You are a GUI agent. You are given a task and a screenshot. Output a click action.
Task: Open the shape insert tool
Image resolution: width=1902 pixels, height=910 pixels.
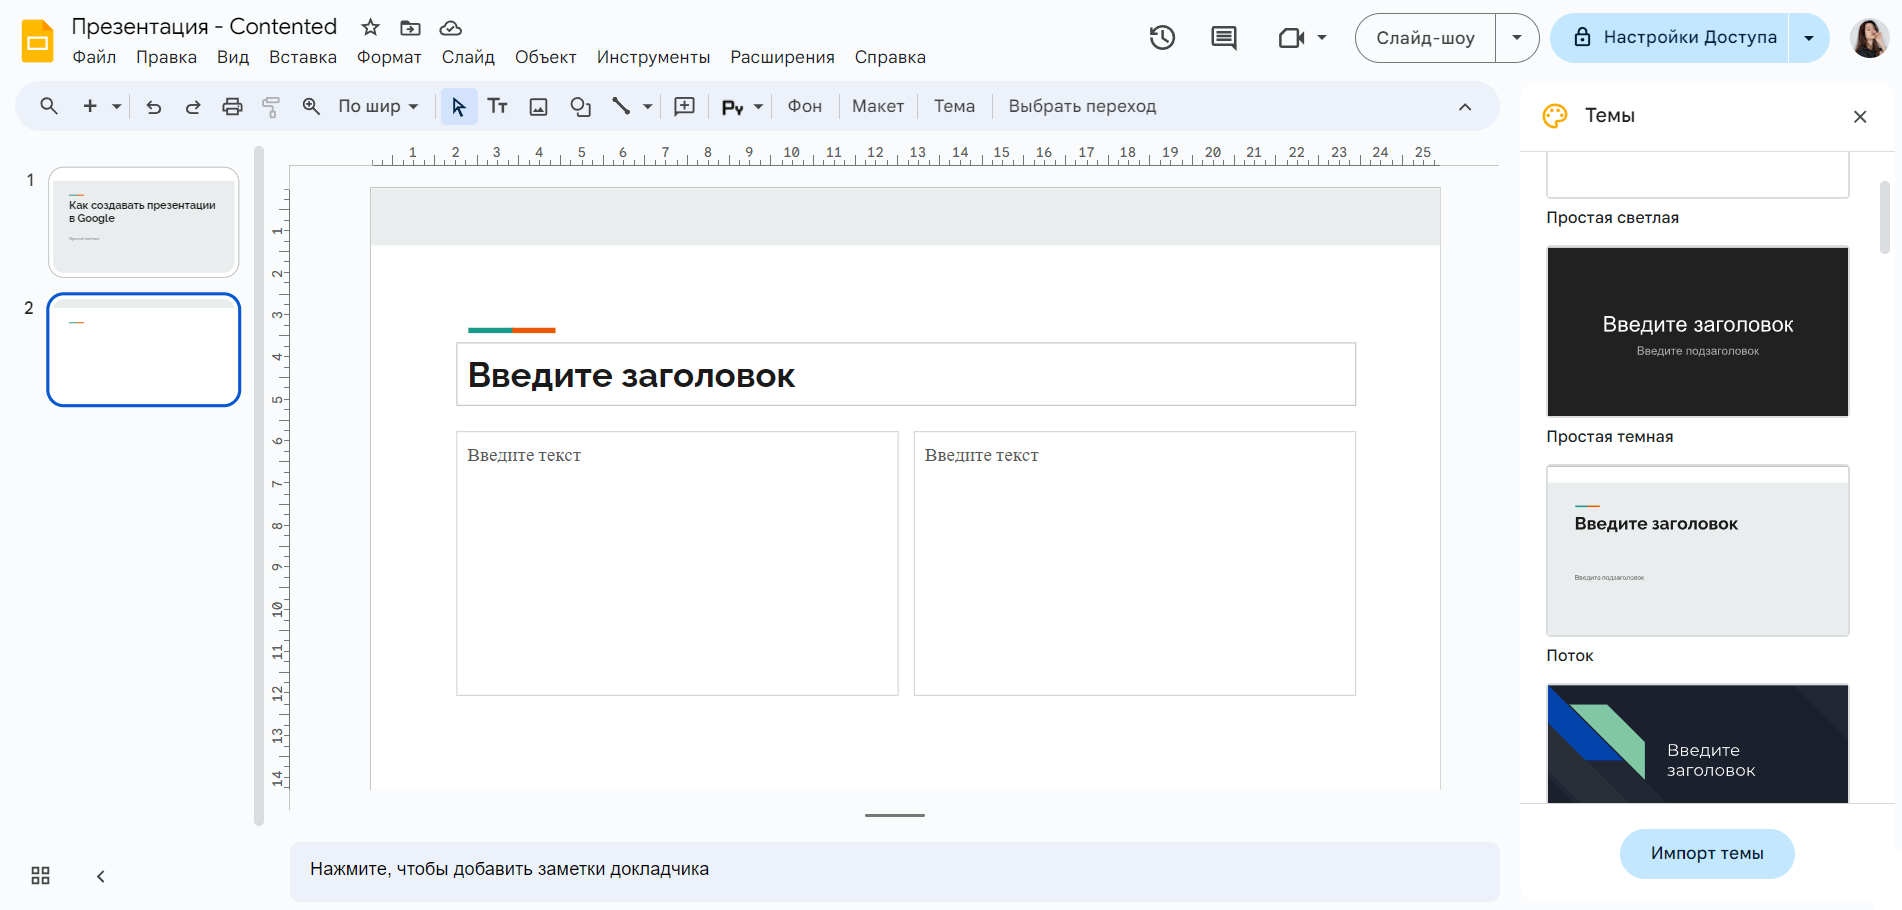pos(580,106)
